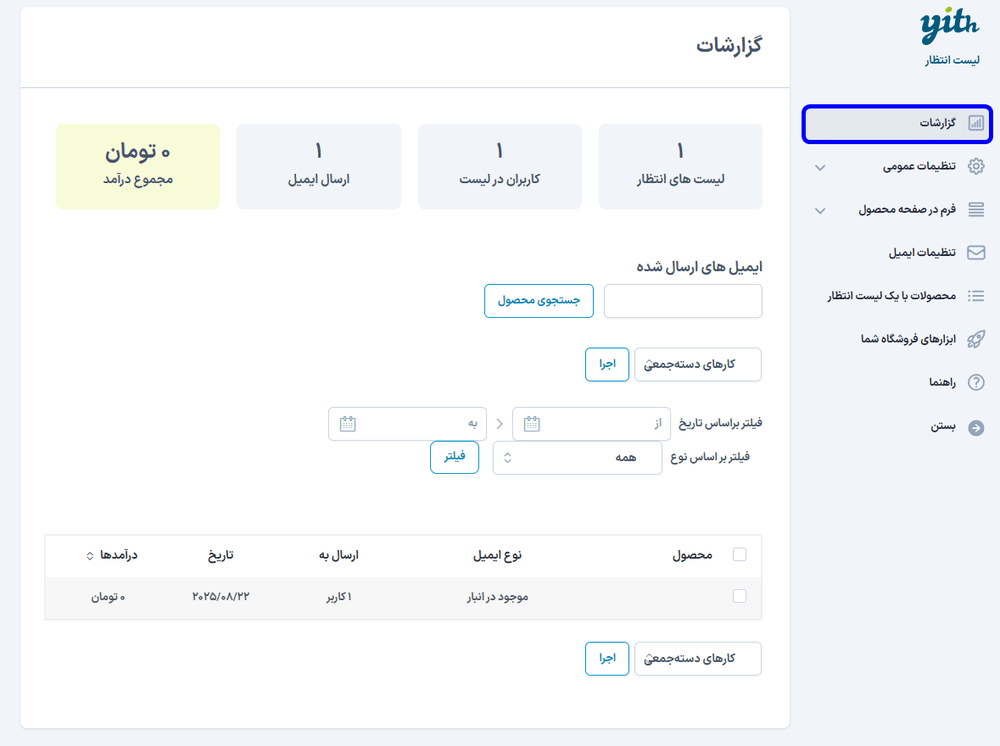Click the مجموع درآمد stat card
This screenshot has width=1000, height=746.
[138, 166]
